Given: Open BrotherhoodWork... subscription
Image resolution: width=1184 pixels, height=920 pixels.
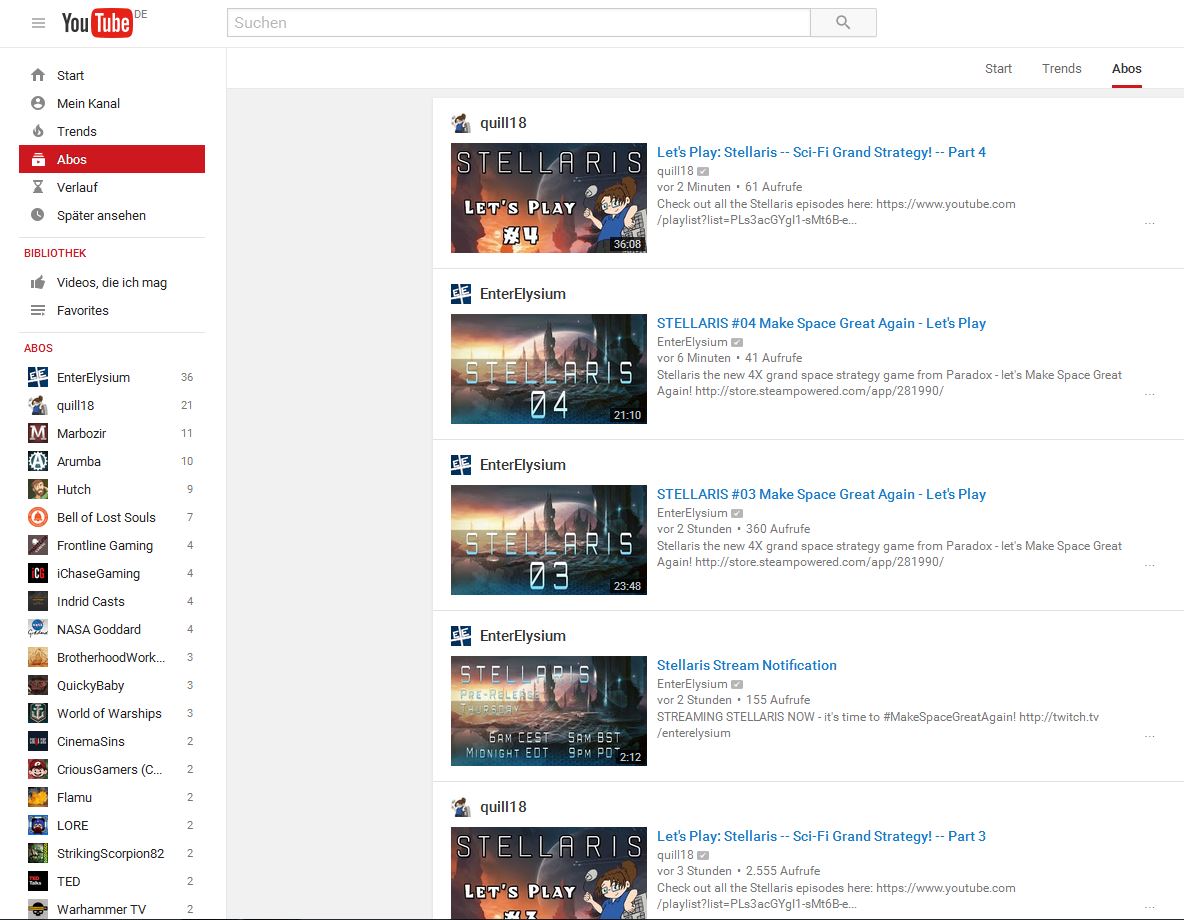Looking at the screenshot, I should coord(112,657).
